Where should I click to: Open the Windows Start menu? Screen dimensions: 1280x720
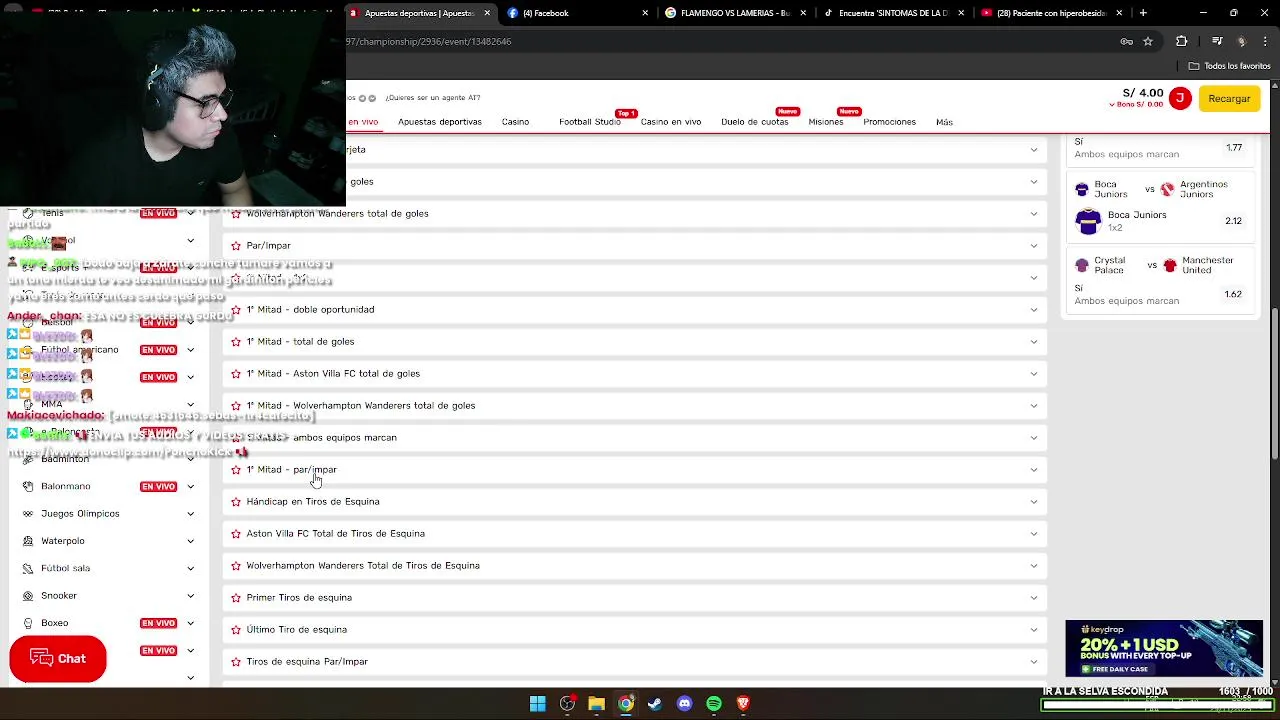tap(537, 704)
